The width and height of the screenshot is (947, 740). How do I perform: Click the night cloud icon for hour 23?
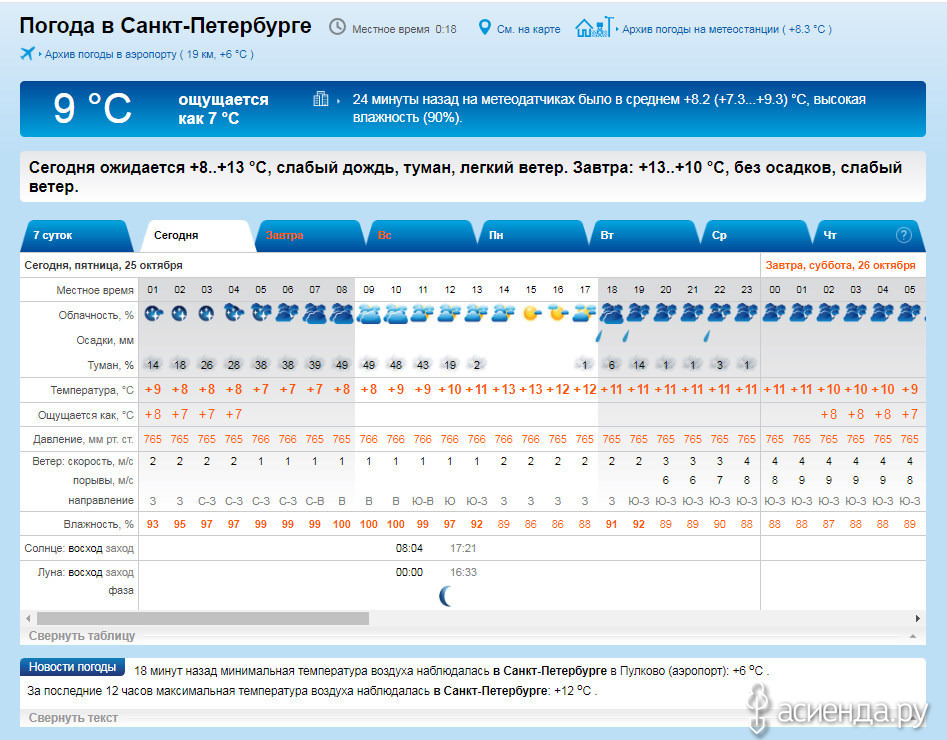(x=746, y=314)
